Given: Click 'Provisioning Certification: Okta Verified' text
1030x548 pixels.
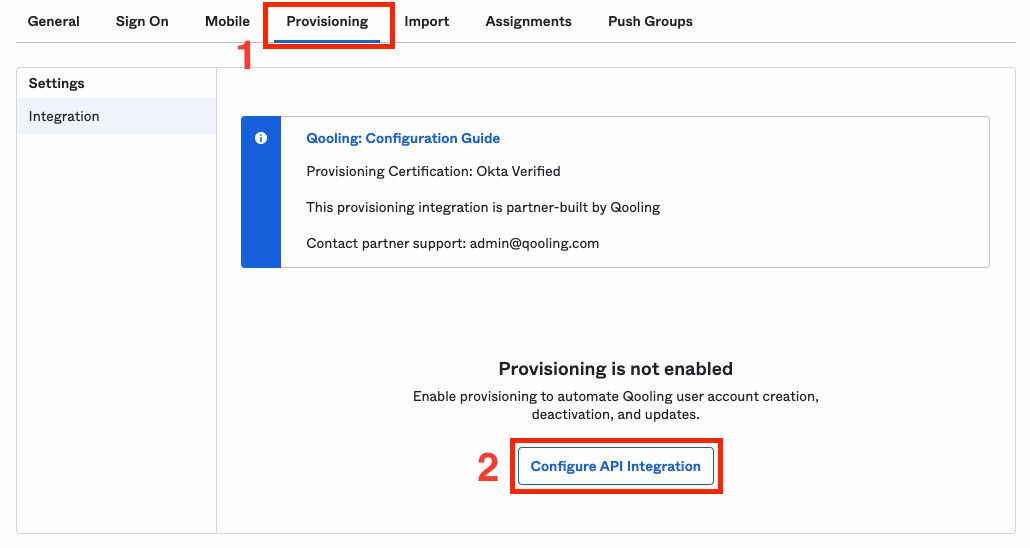Looking at the screenshot, I should [433, 171].
